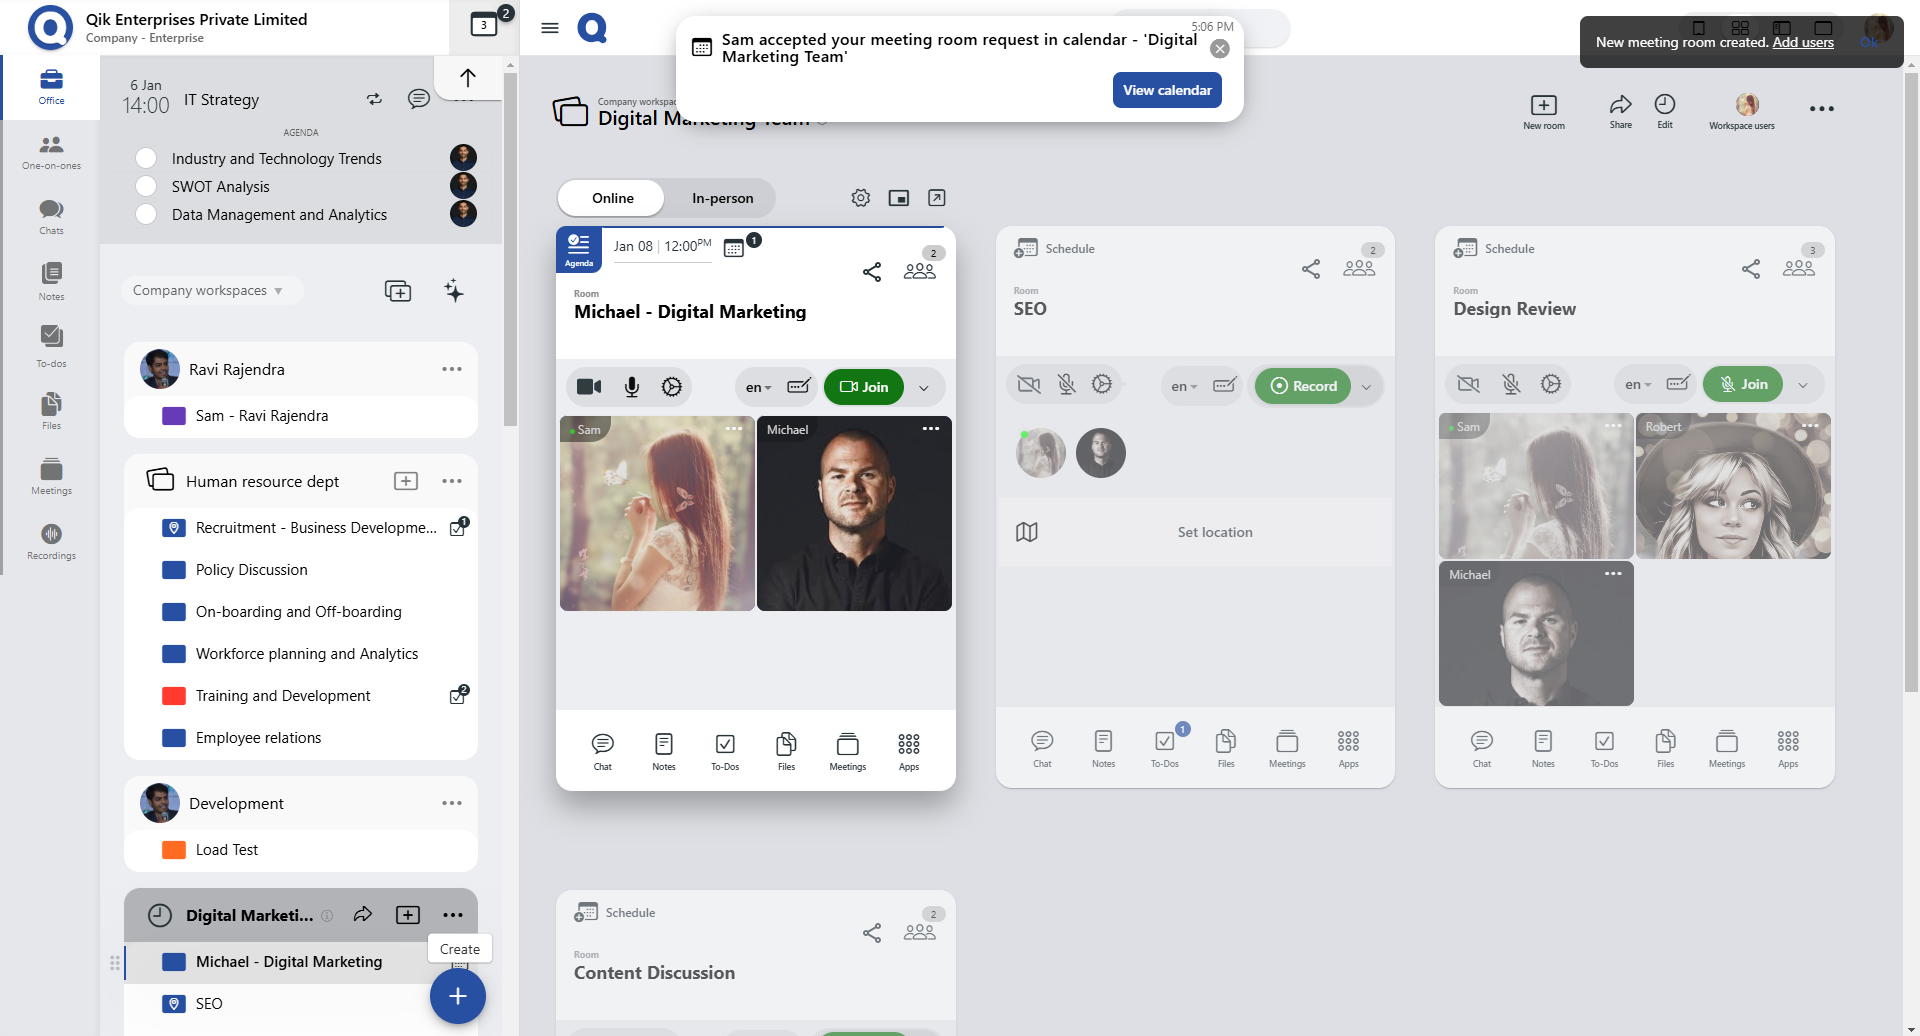Image resolution: width=1920 pixels, height=1036 pixels.
Task: Toggle microphone in Michael - Digital Marketing room
Action: (x=631, y=387)
